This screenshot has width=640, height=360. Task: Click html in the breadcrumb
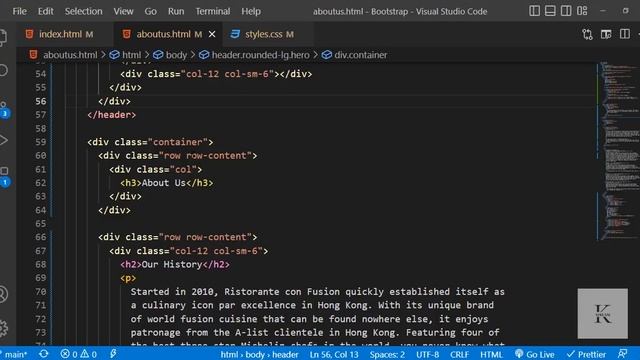click(x=131, y=55)
